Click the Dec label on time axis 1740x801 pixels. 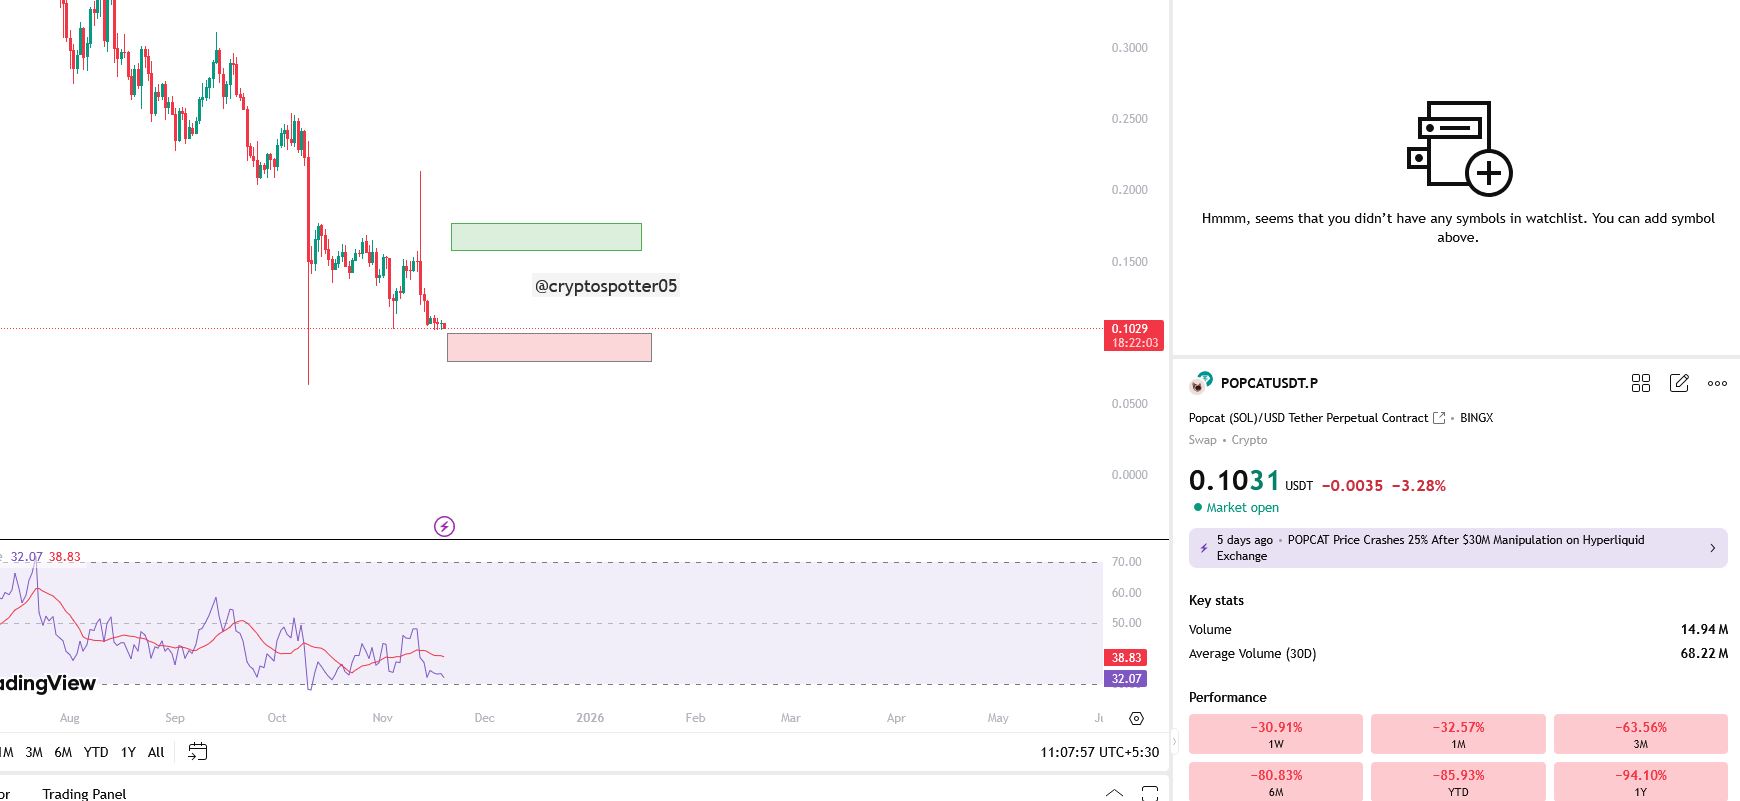485,718
